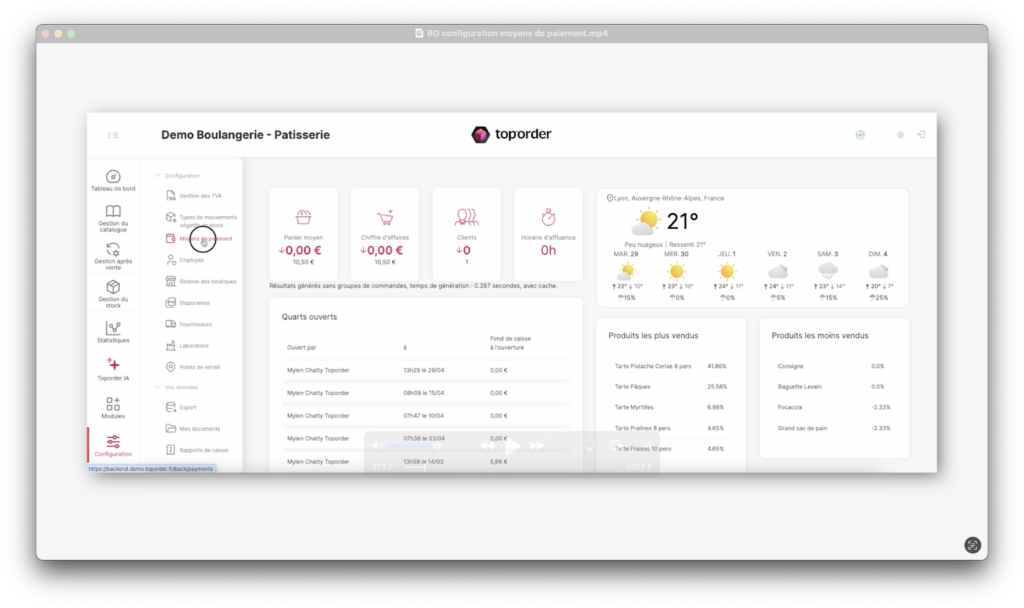Open the Gestion des boutiques link
This screenshot has height=608, width=1024.
207,281
